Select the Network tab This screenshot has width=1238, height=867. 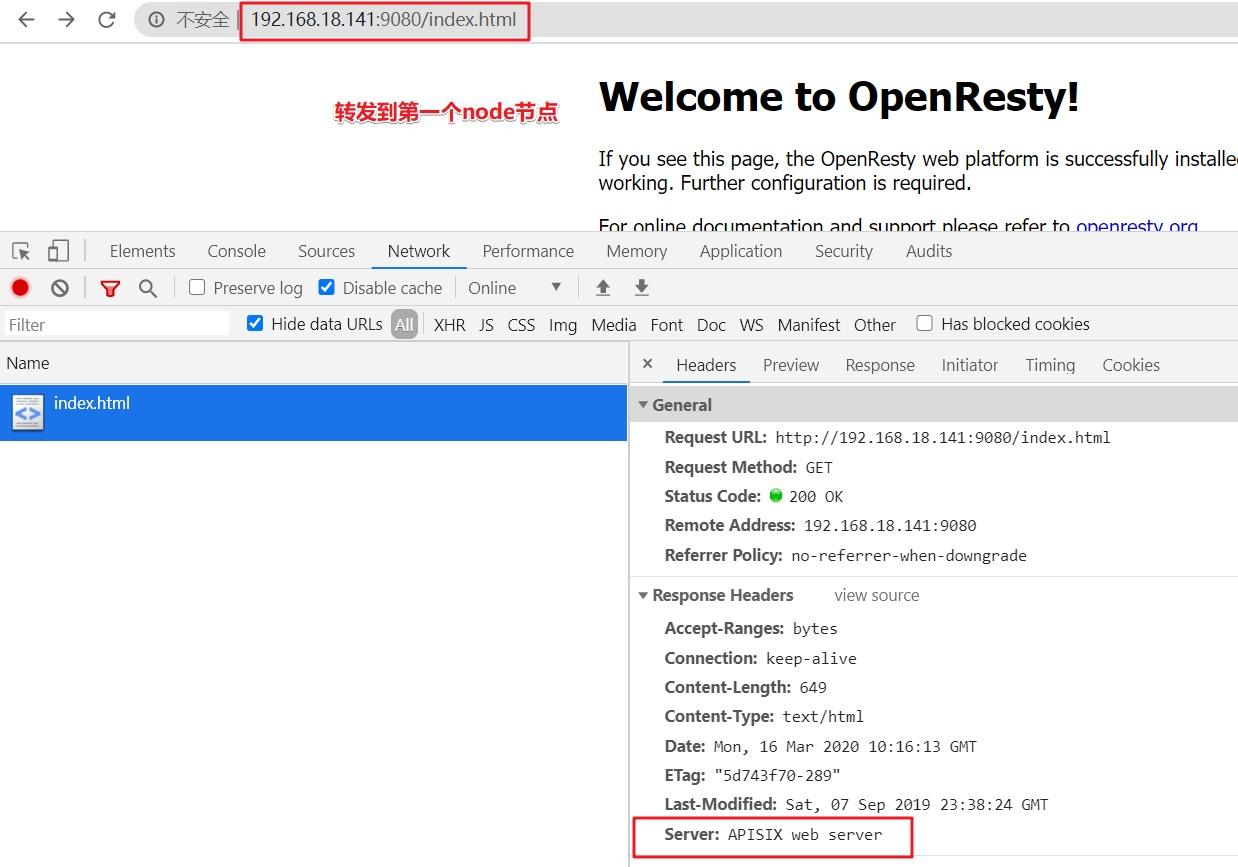[419, 251]
